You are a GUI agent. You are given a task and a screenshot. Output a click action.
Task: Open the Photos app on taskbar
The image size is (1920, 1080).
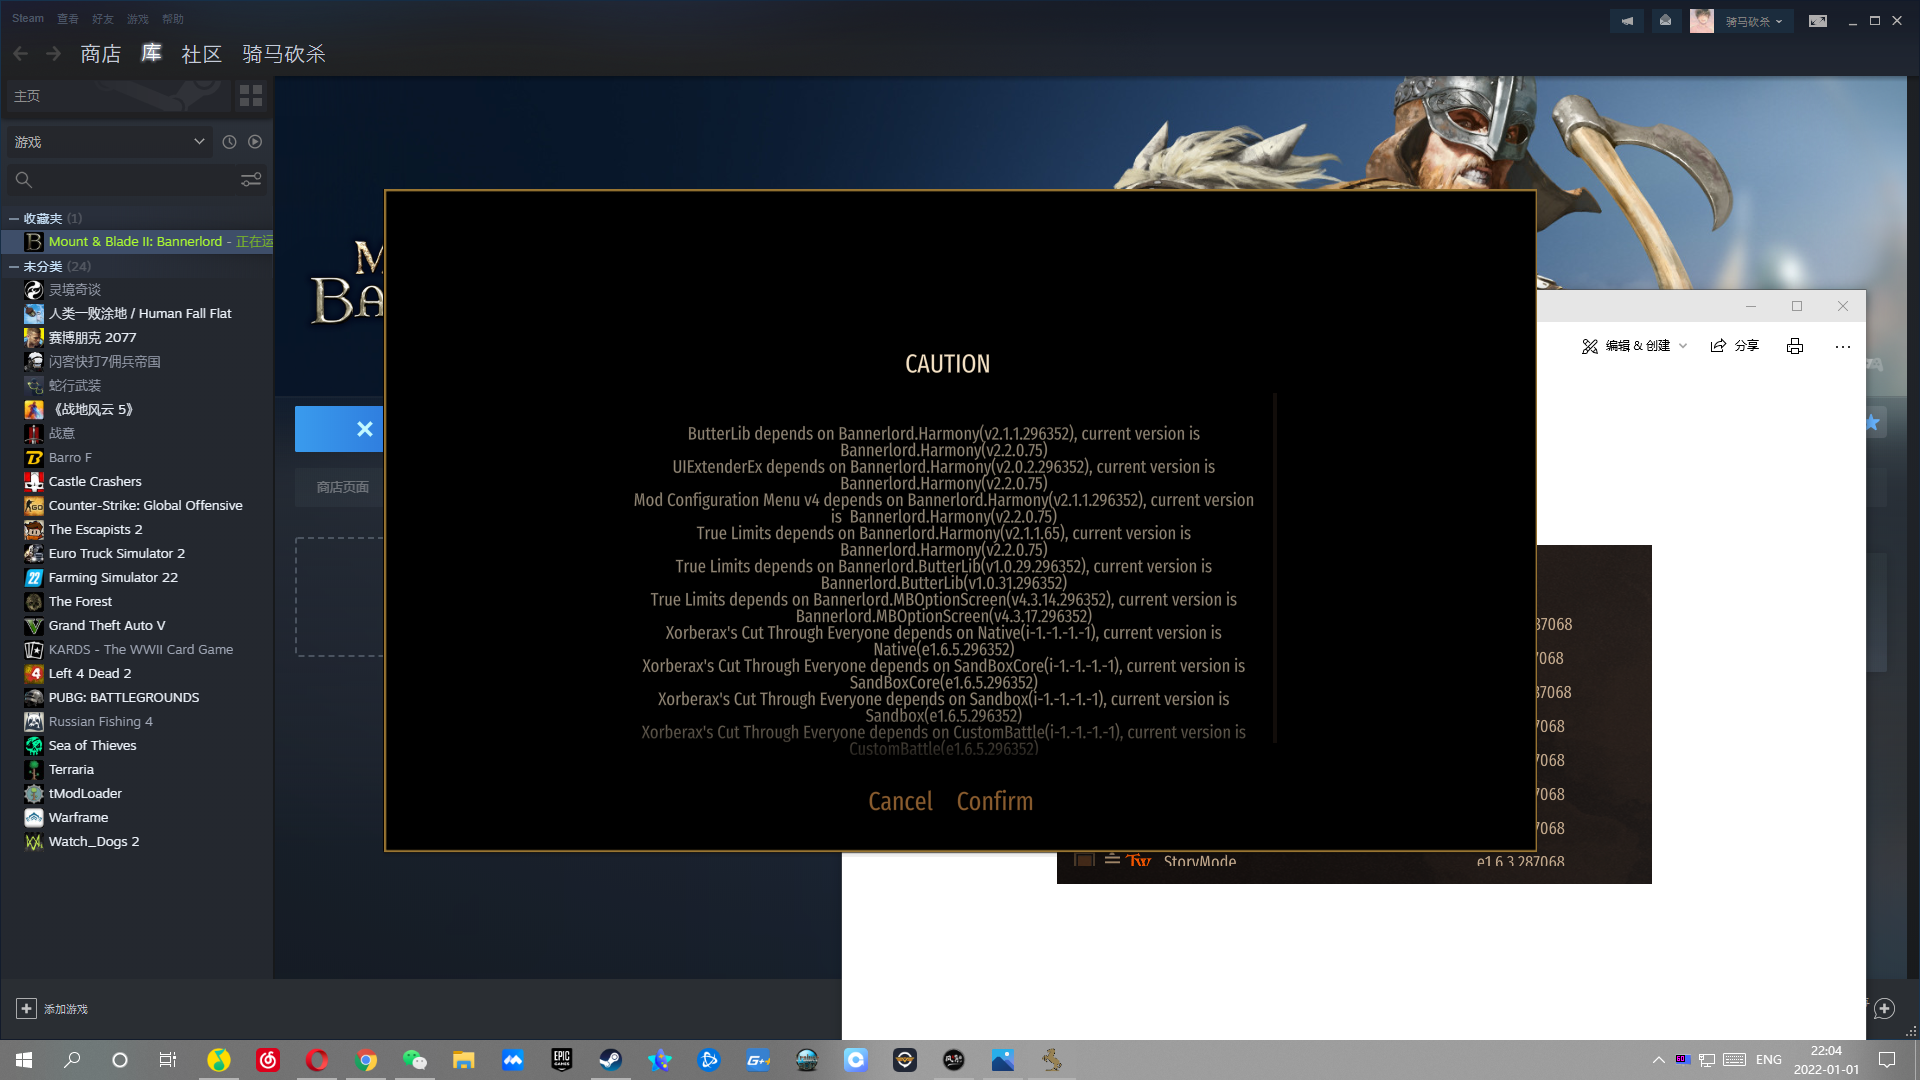[x=1002, y=1060]
